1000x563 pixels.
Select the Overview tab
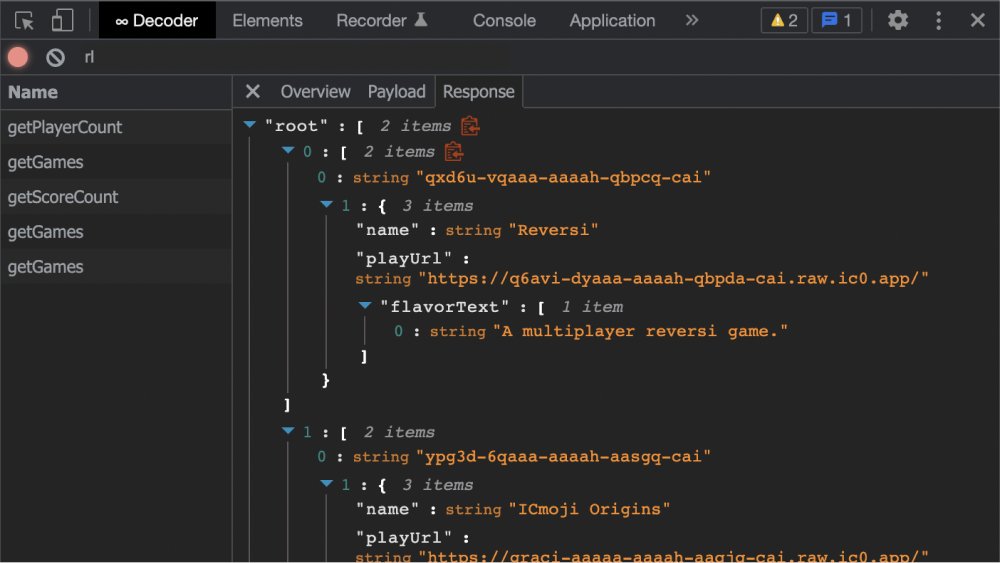(x=315, y=92)
